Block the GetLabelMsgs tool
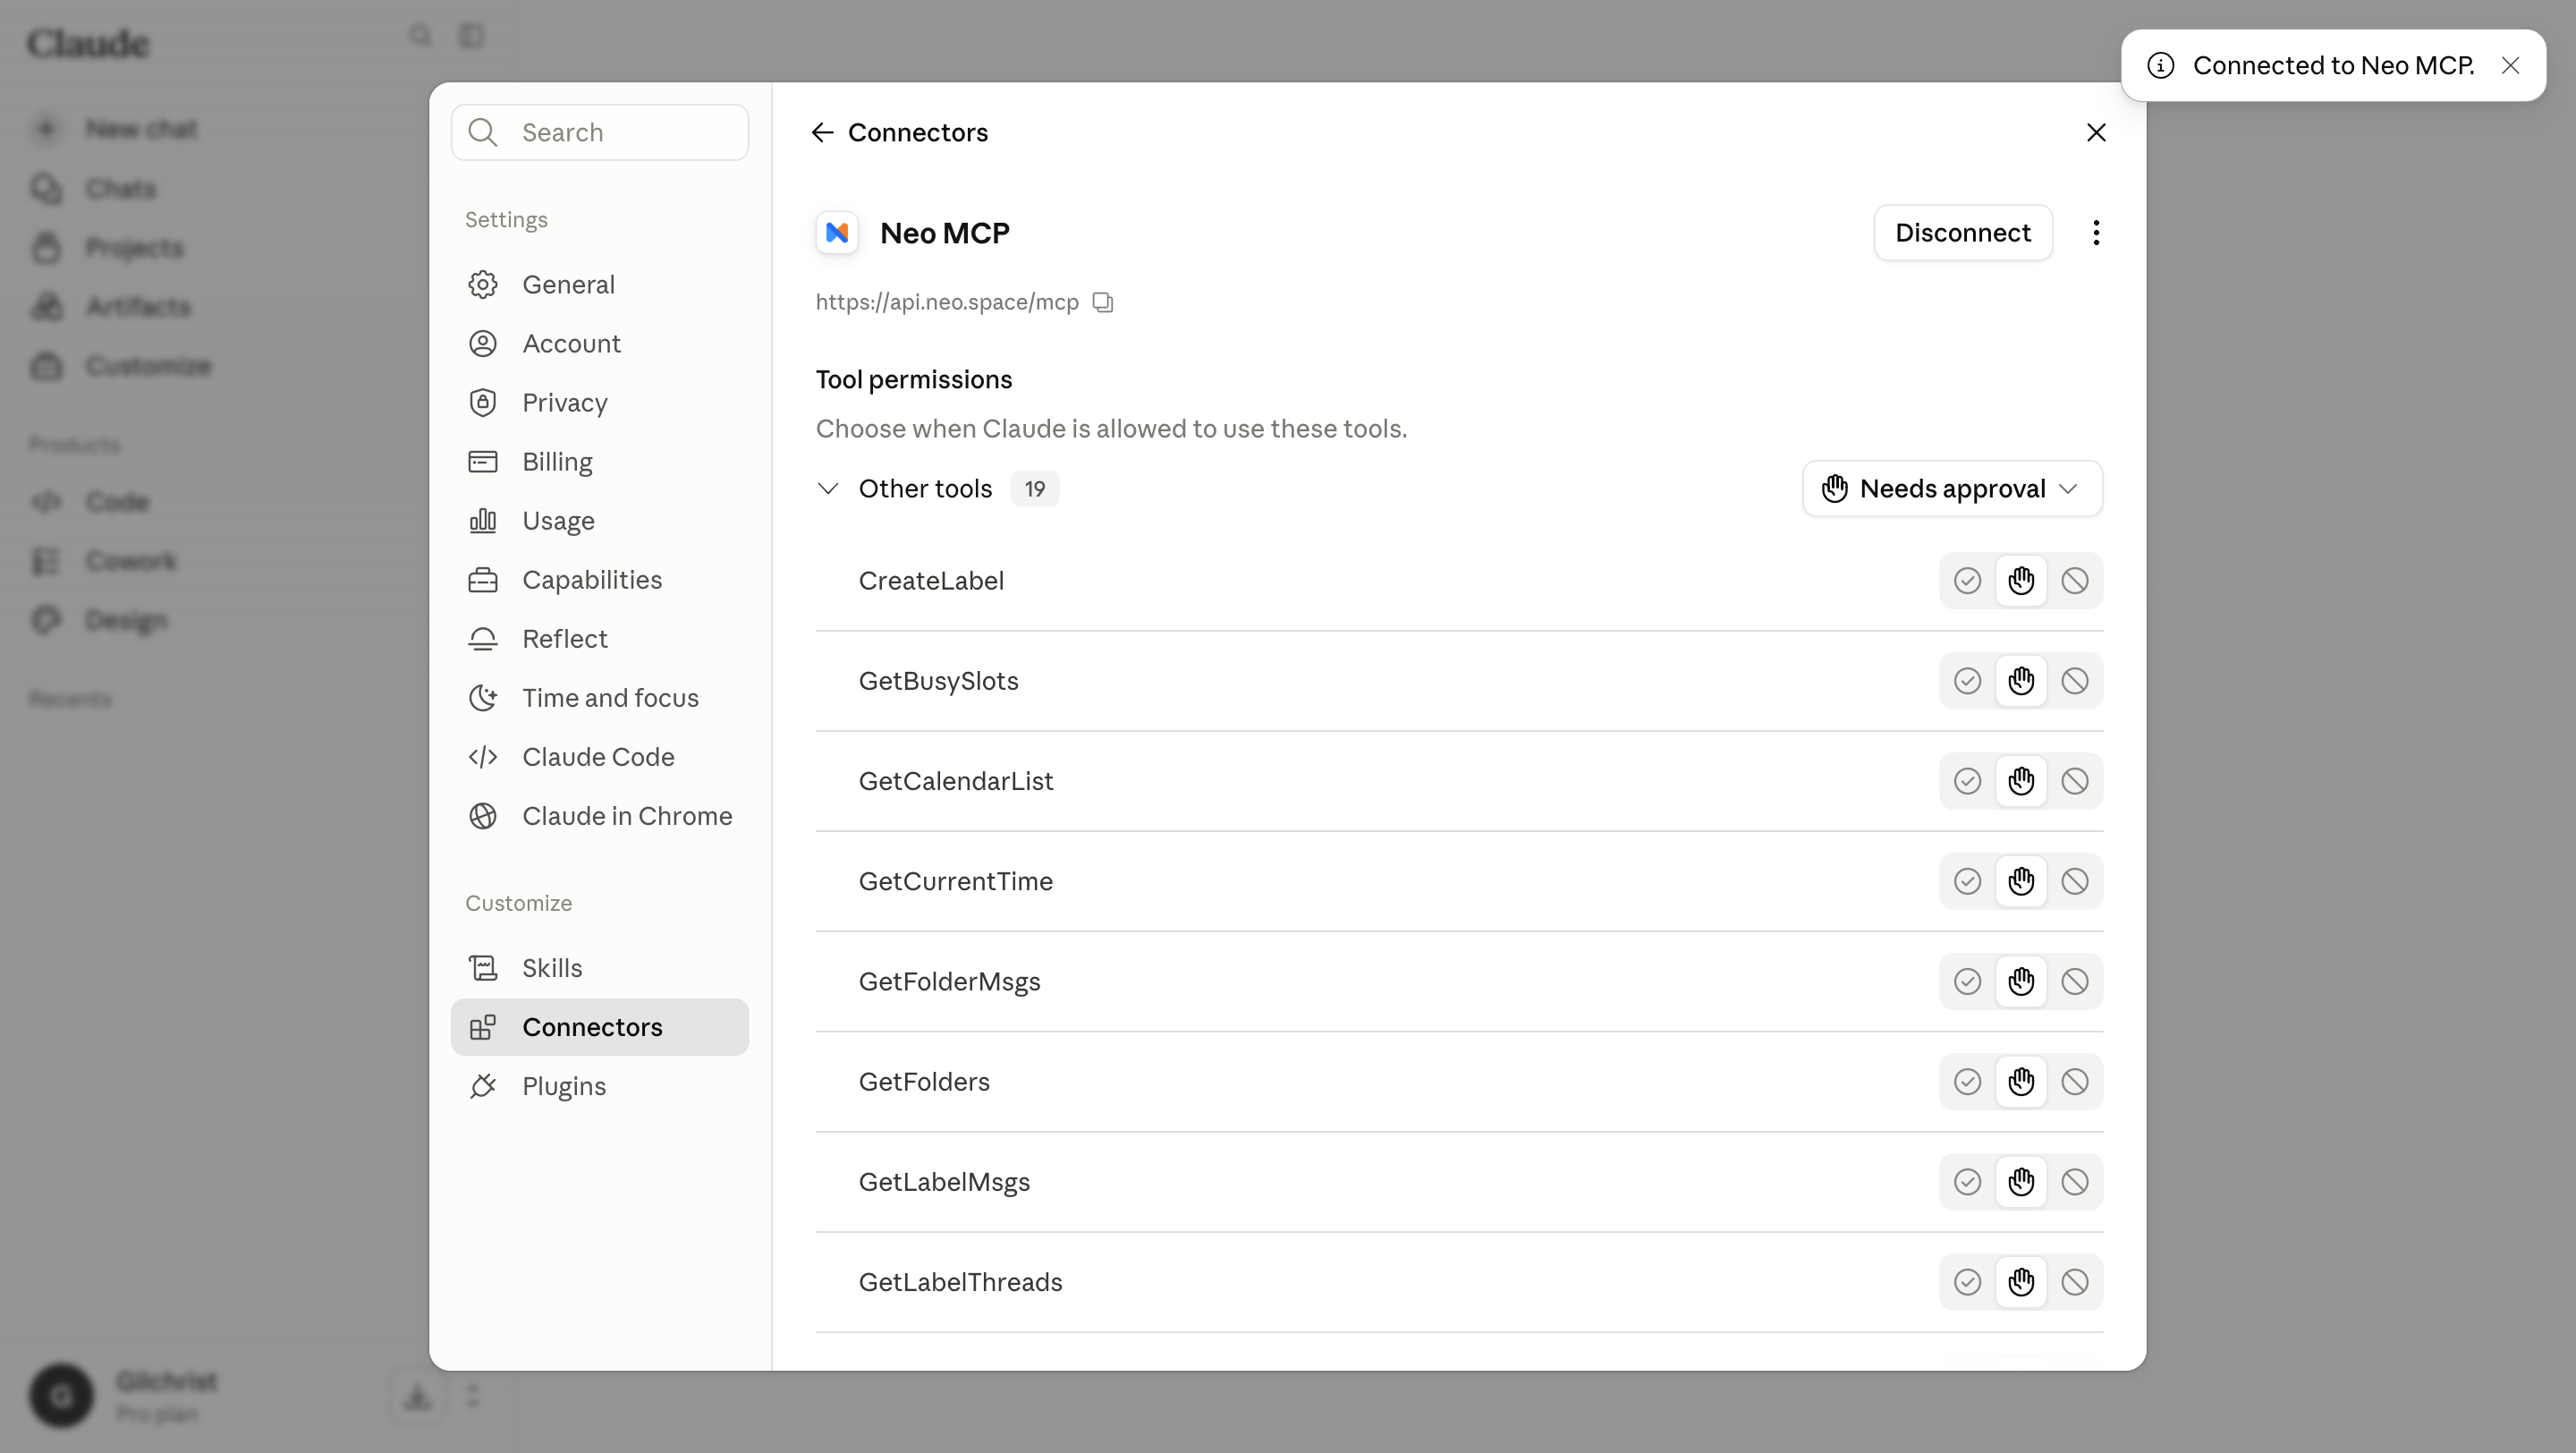 (2075, 1182)
